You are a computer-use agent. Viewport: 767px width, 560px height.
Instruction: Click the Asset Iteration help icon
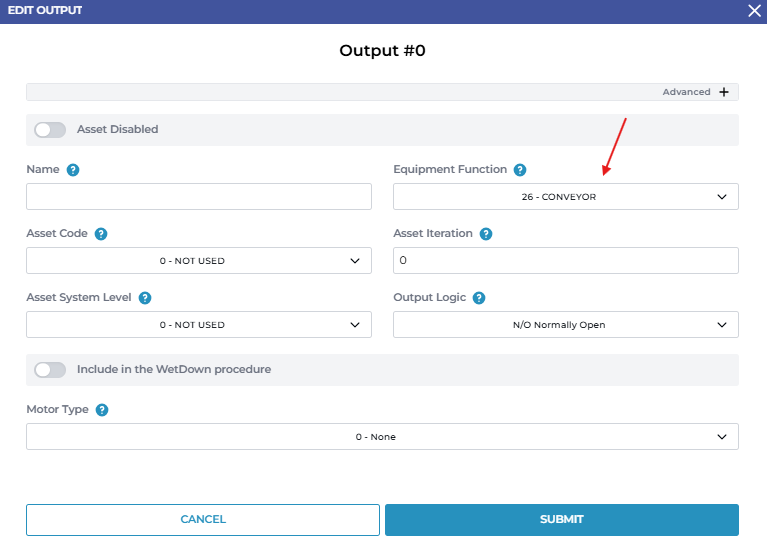486,234
